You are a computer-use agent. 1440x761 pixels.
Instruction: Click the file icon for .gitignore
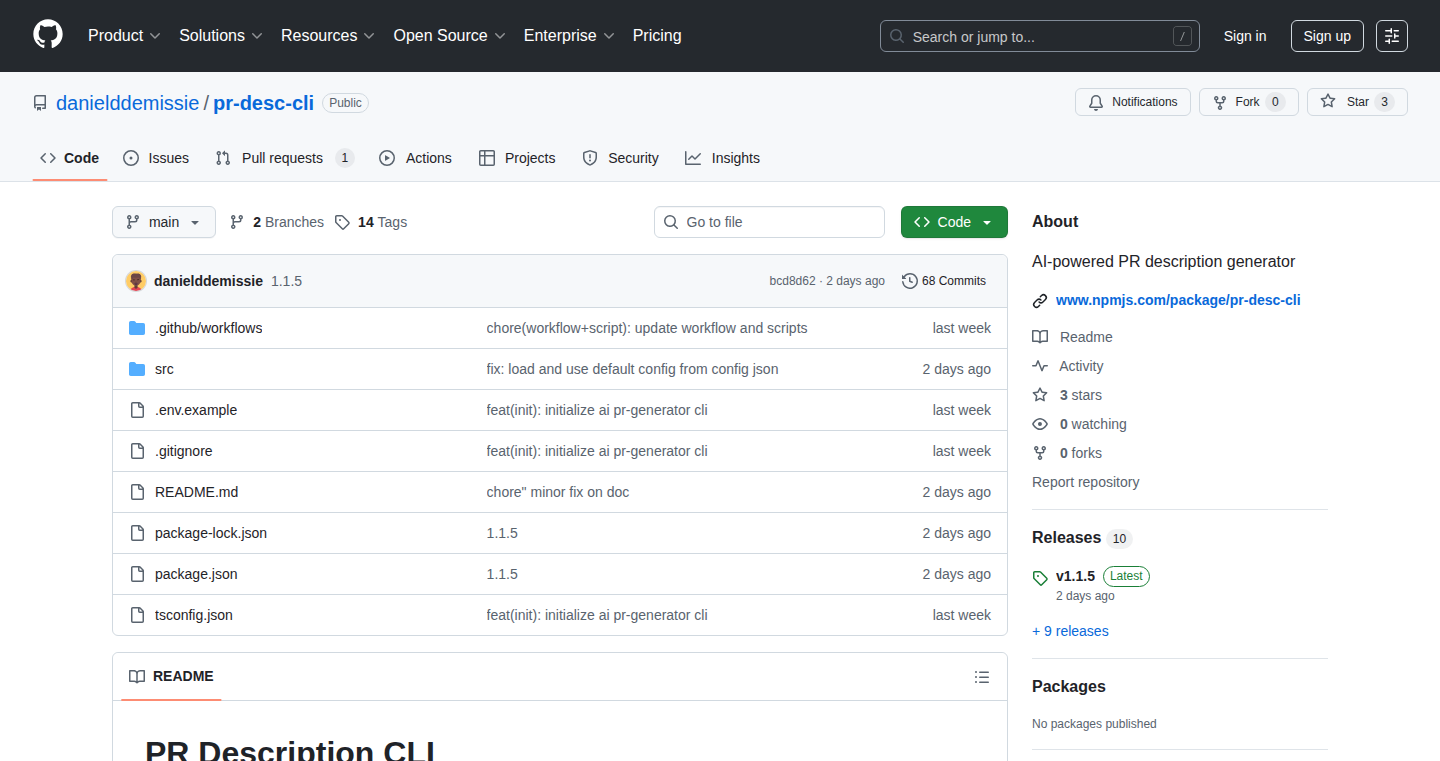pos(137,451)
